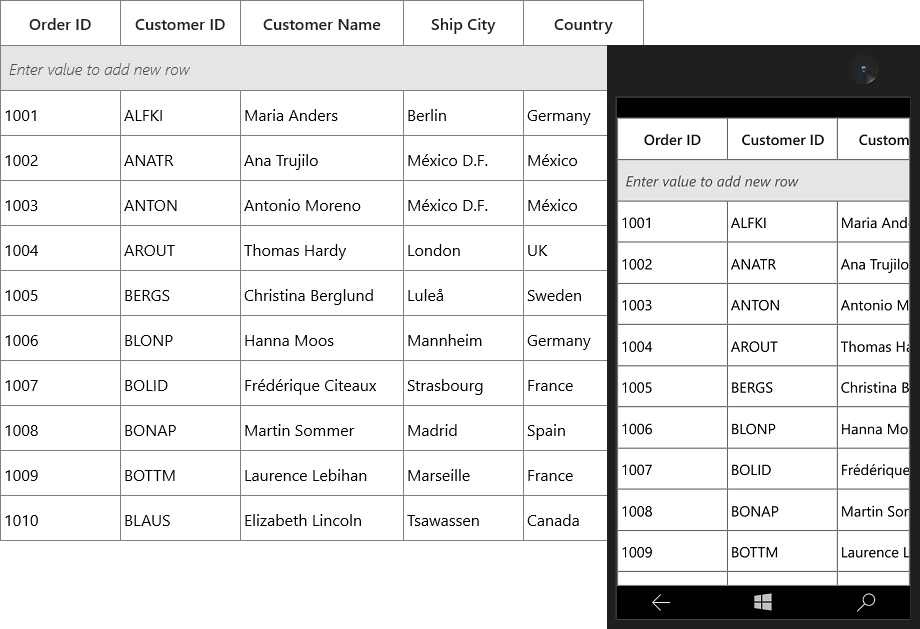
Task: Click the Frédérique Citeaux cell in the desktop grid
Action: pyautogui.click(x=322, y=385)
